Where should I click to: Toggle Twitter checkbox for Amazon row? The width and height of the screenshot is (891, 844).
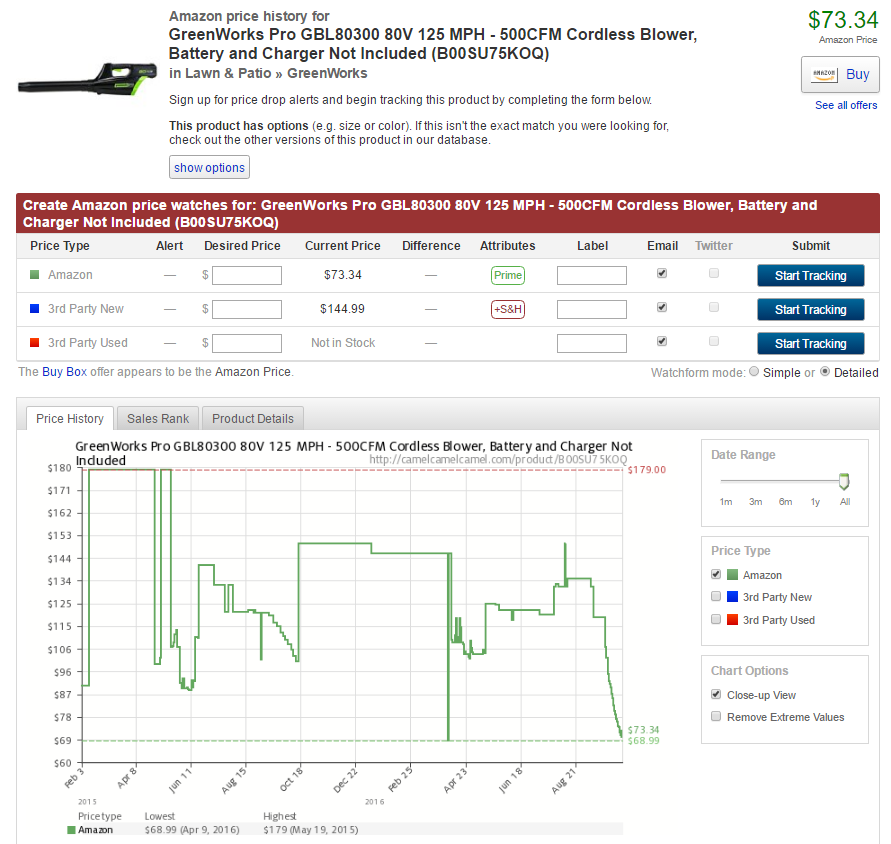[x=714, y=273]
